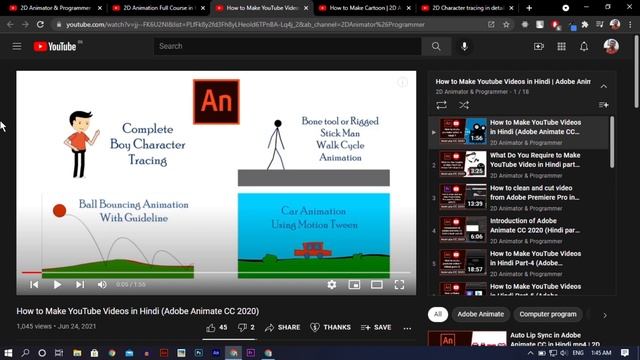Image resolution: width=640 pixels, height=360 pixels.
Task: Open Windows taskbar search
Action: (25, 353)
